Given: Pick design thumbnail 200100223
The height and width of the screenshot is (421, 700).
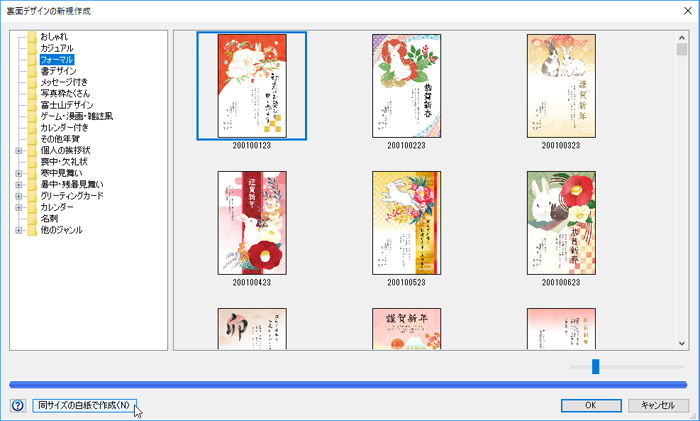Looking at the screenshot, I should 406,86.
